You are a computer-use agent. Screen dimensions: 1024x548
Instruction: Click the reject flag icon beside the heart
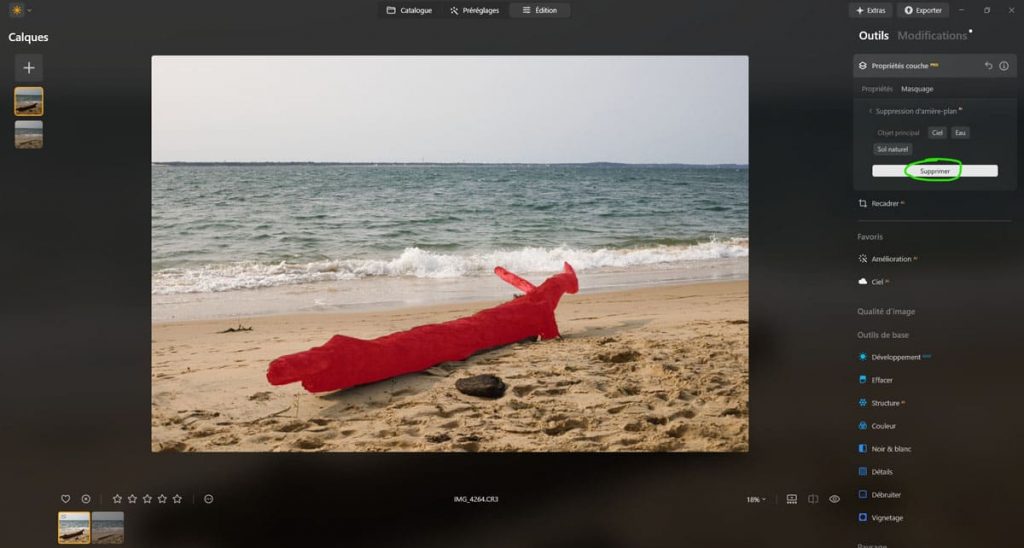[x=86, y=499]
